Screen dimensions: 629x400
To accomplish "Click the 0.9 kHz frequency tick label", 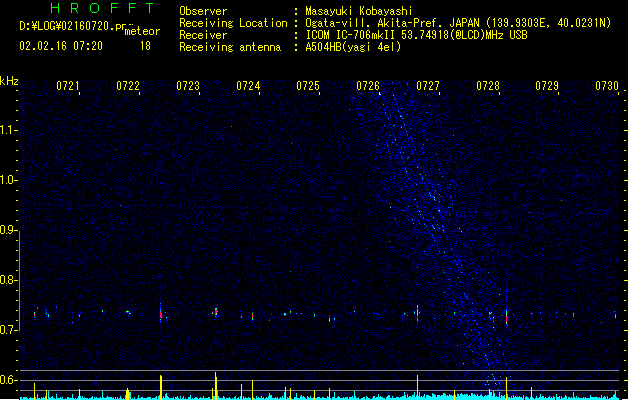I will [x=8, y=230].
